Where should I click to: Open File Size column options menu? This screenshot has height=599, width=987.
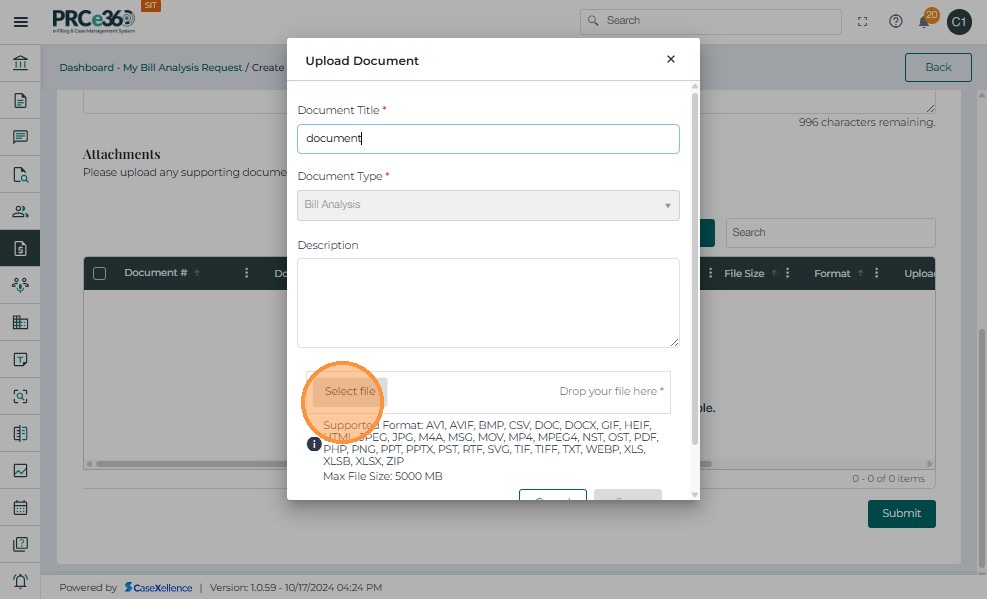pos(787,272)
